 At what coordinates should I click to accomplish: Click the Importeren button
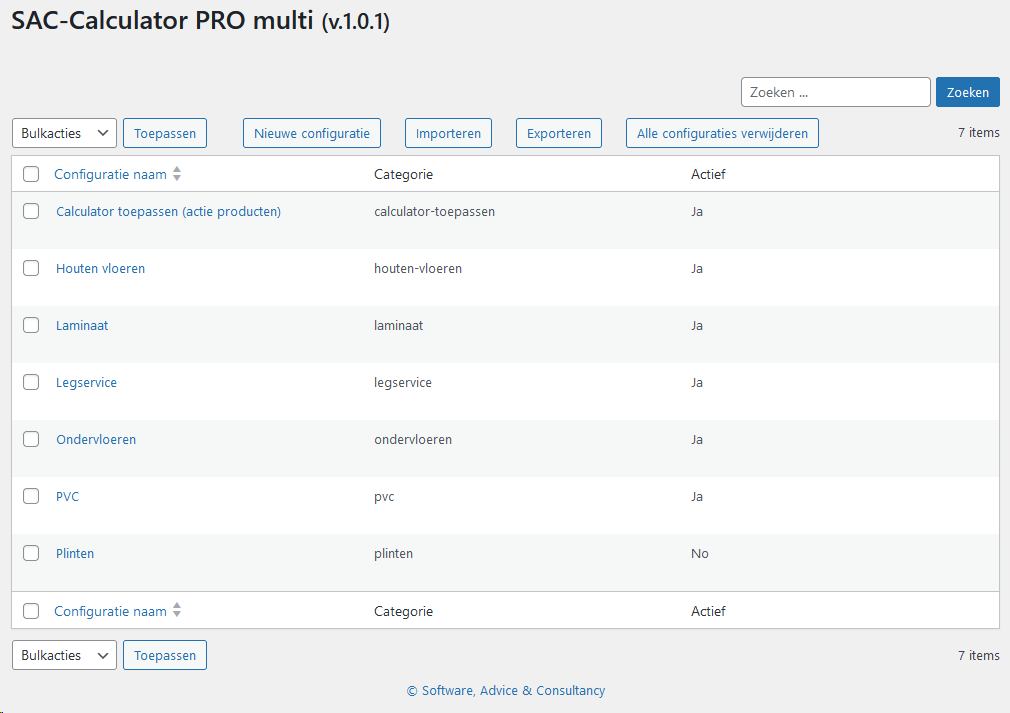448,133
